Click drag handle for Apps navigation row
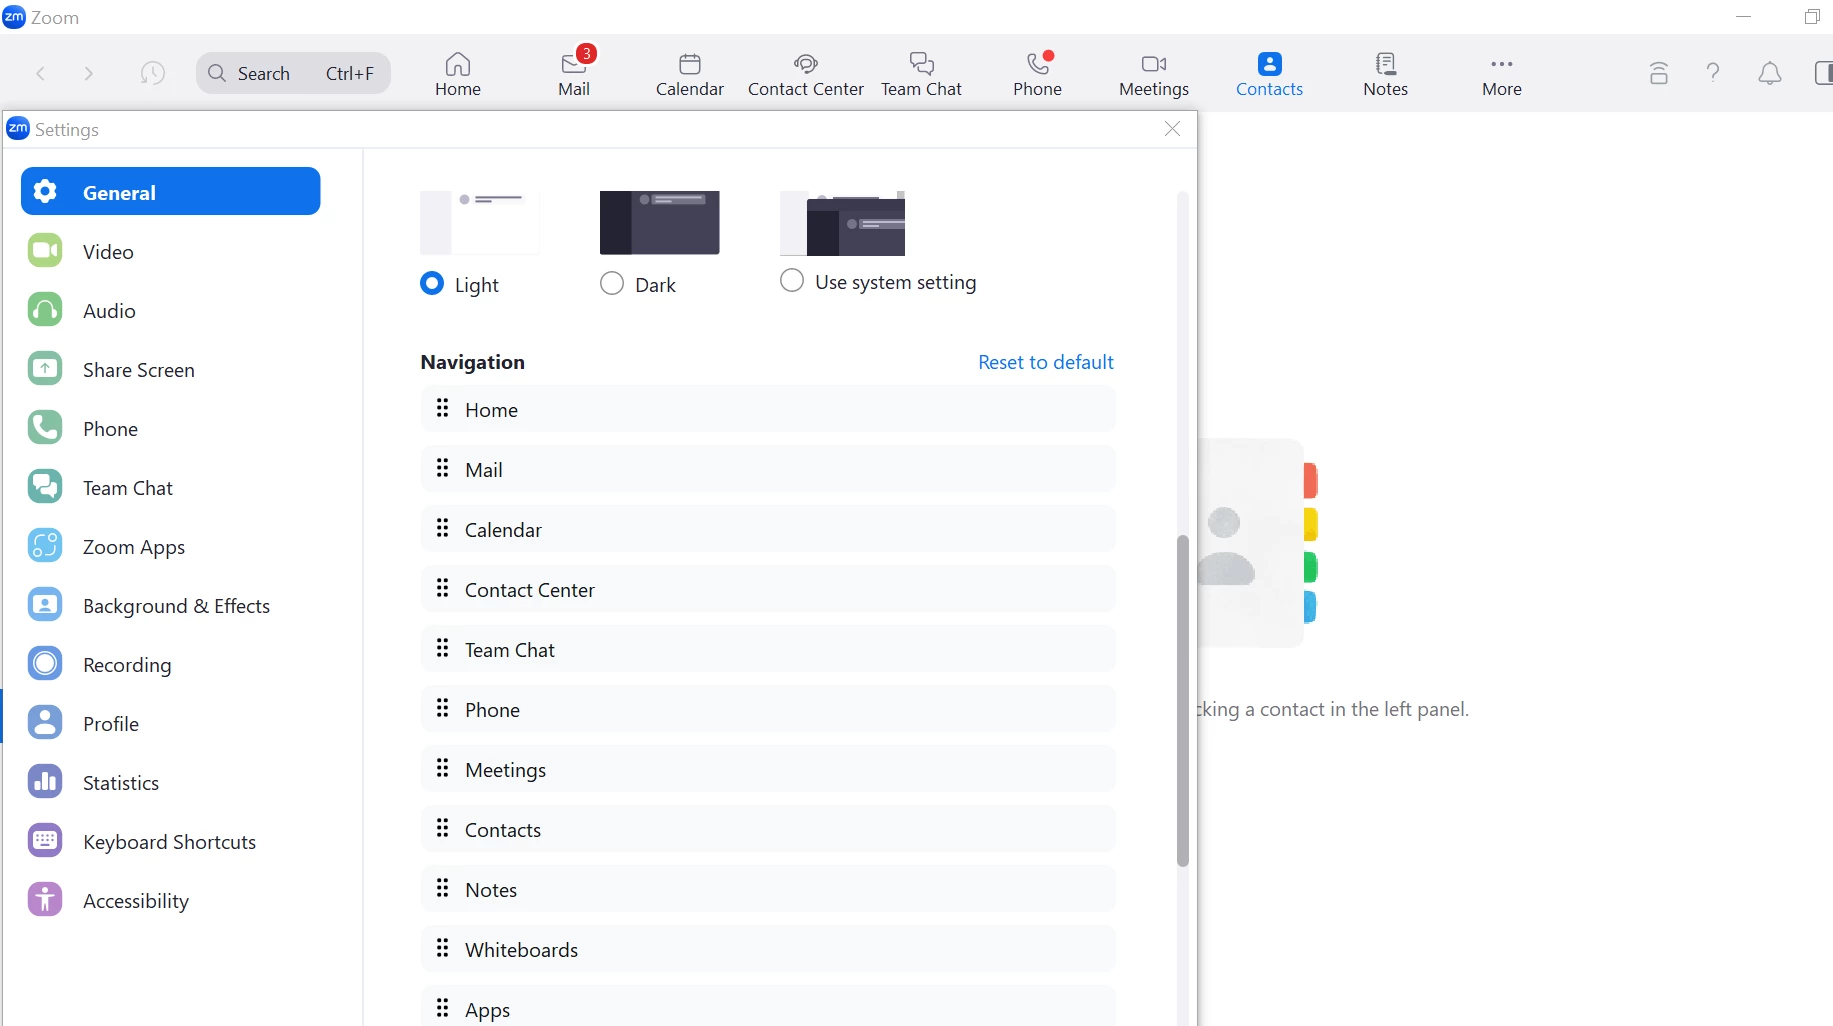This screenshot has height=1026, width=1833. [443, 1008]
